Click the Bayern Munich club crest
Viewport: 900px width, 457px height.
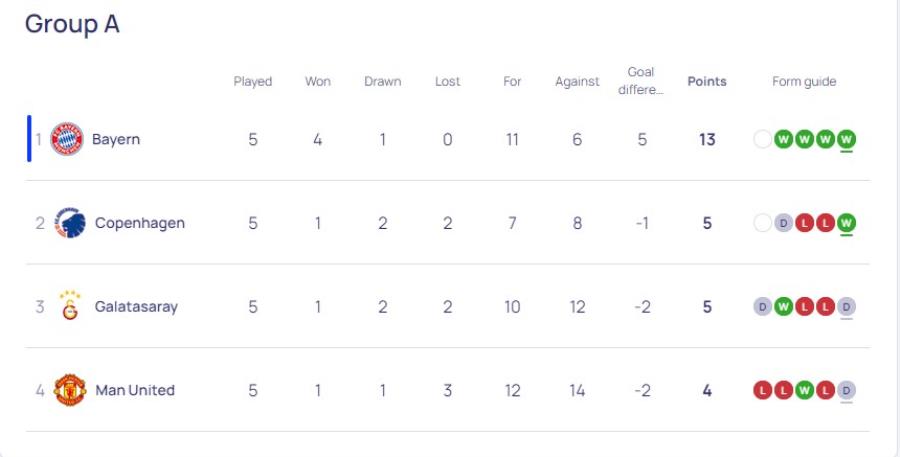[67, 139]
